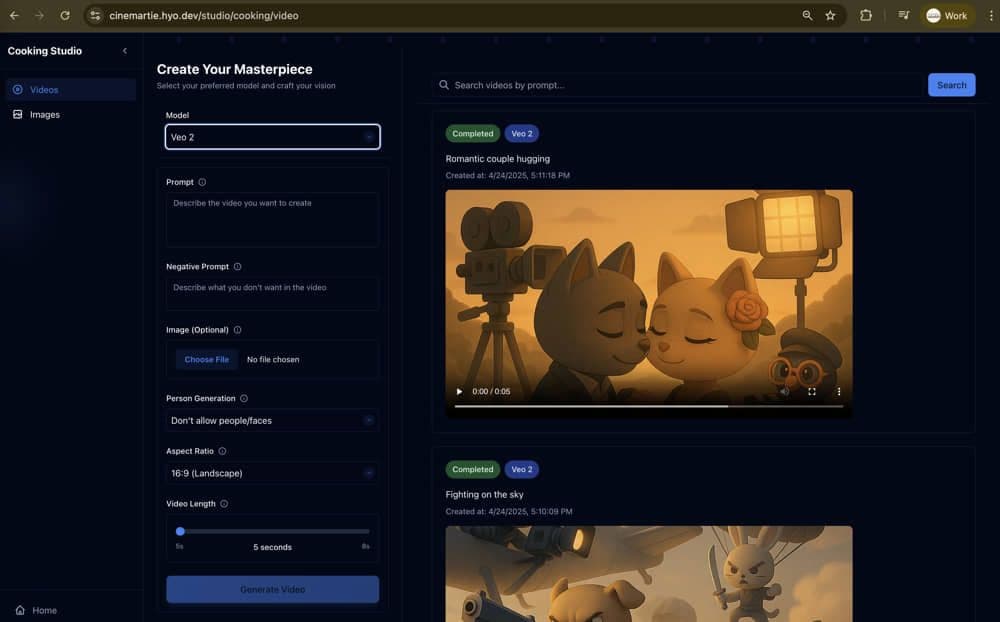Enter fullscreen on the first video

(812, 392)
